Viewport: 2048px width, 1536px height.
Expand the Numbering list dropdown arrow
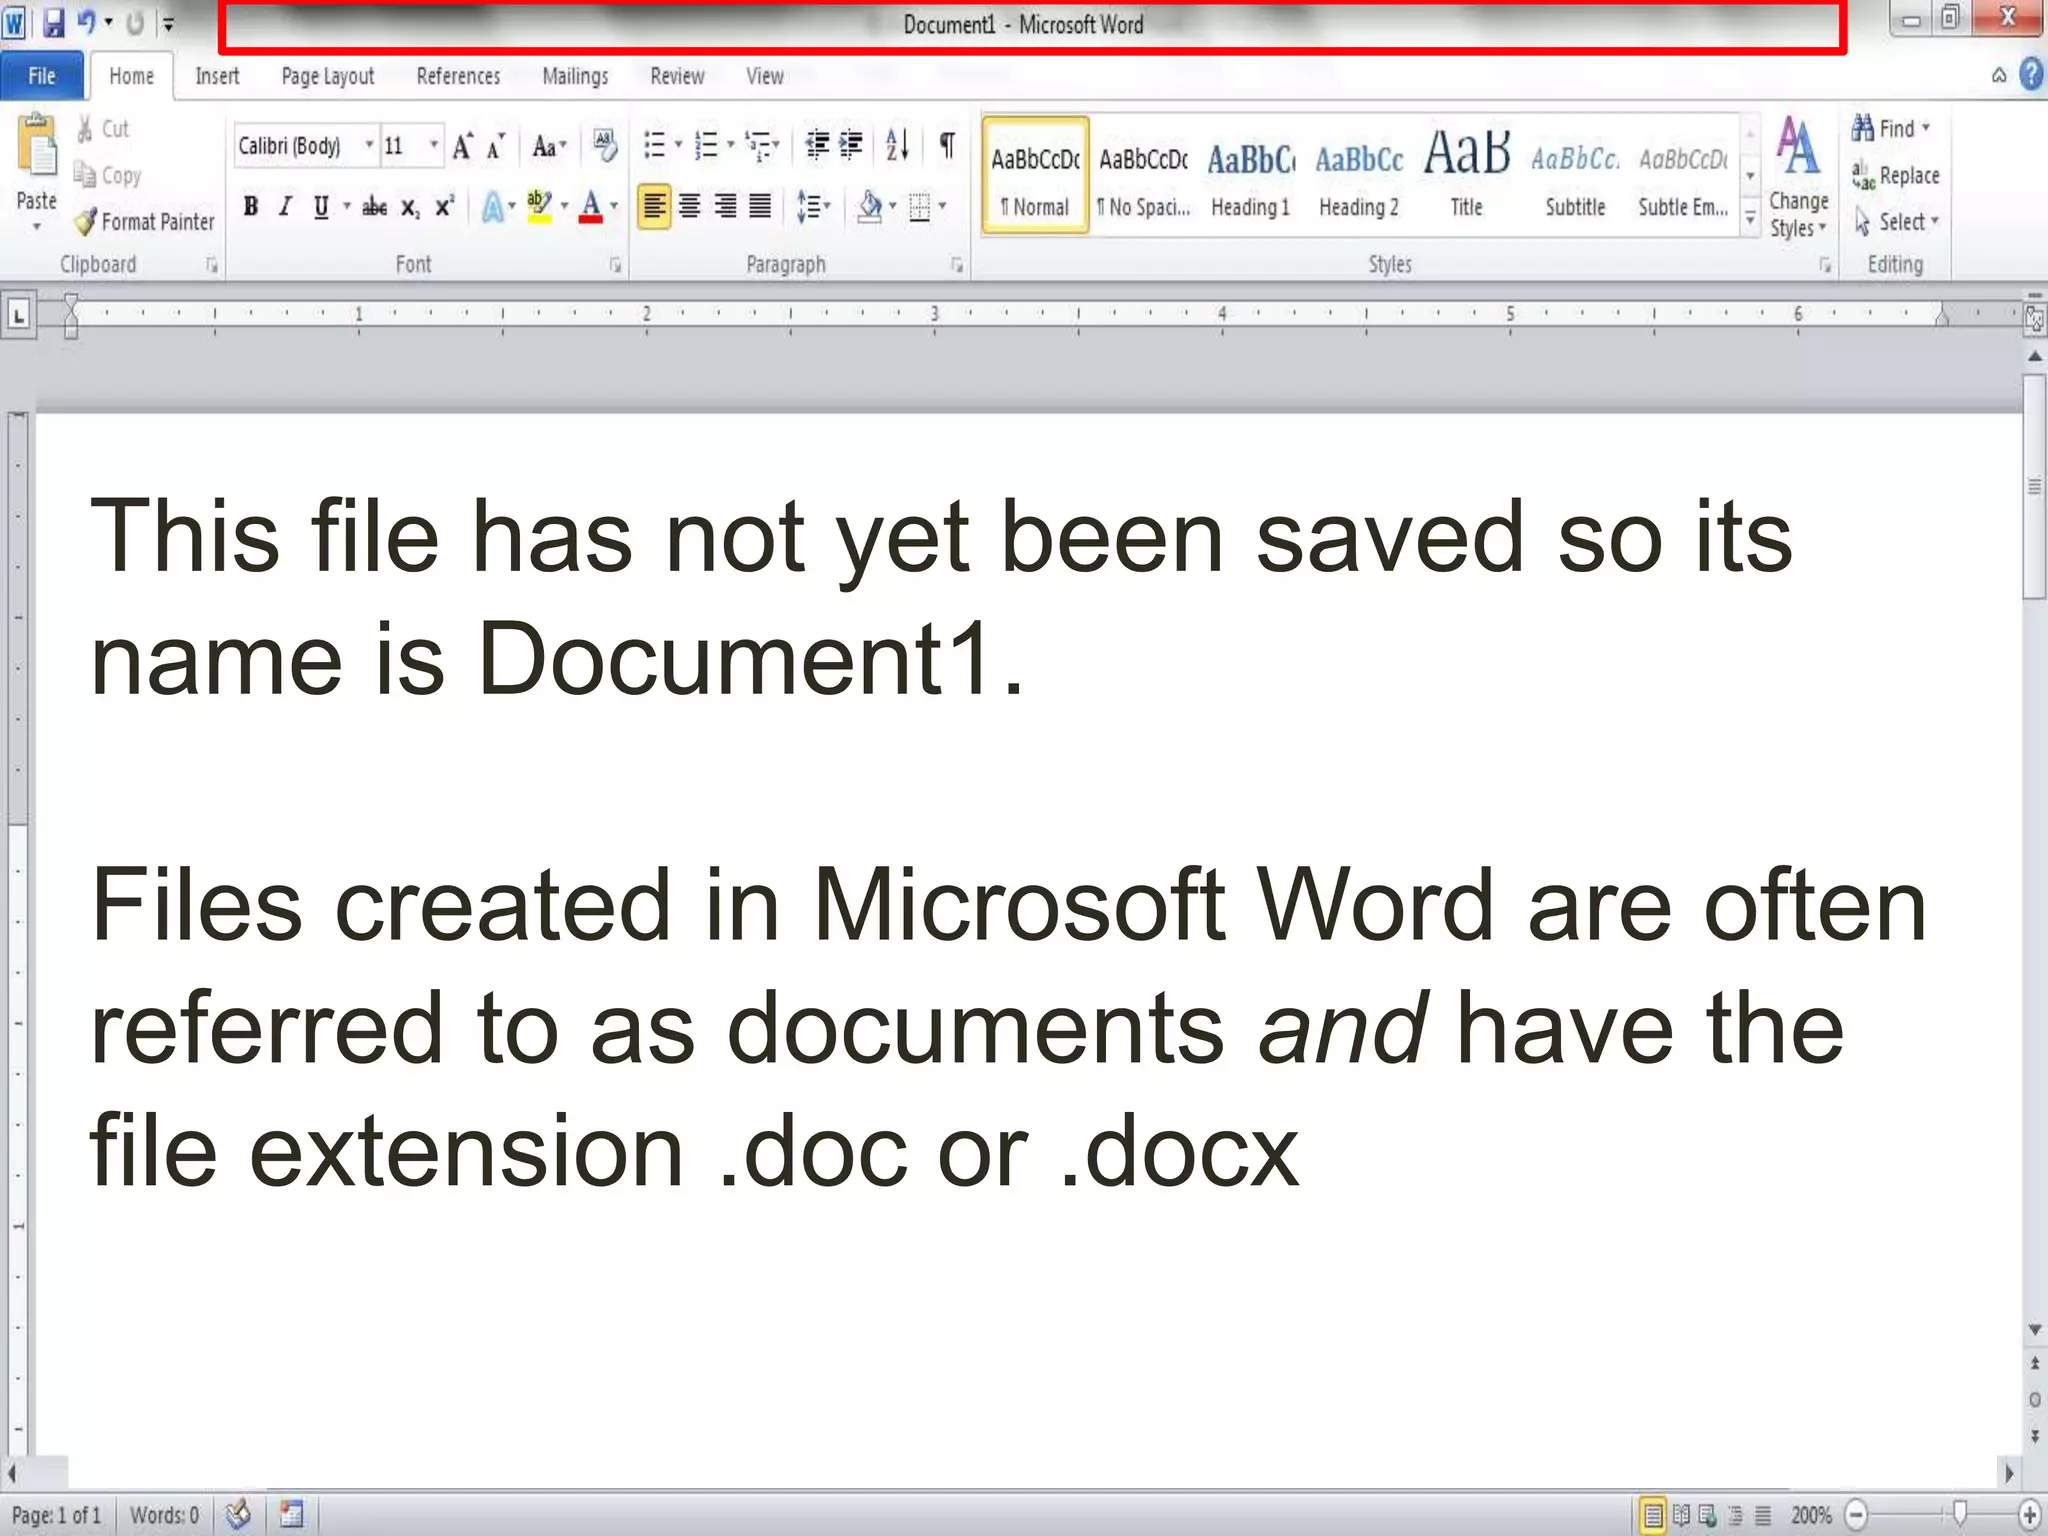[731, 146]
